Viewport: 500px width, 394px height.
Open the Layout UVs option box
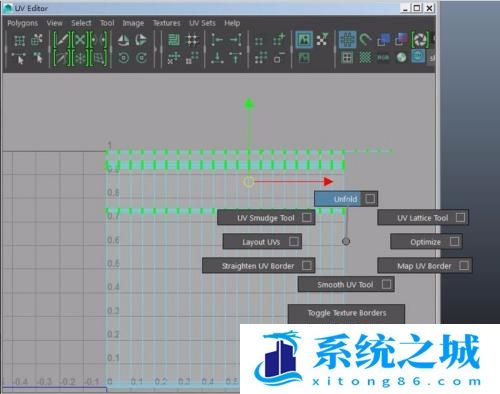coord(294,241)
